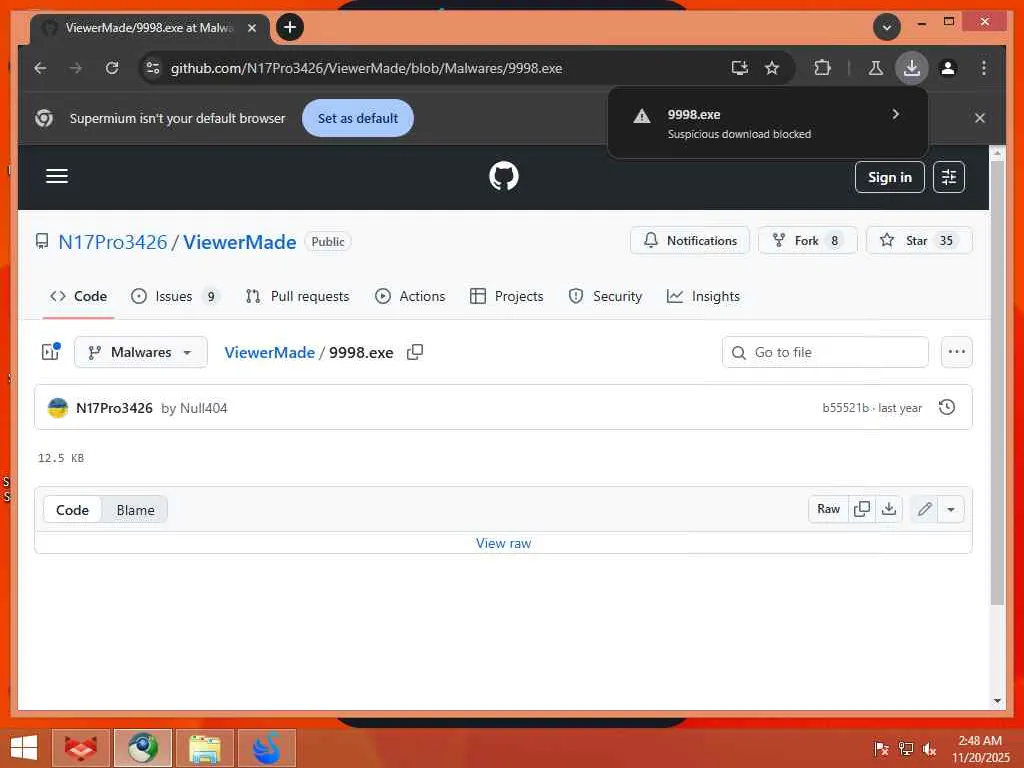
Task: Click the muted volume tray icon
Action: click(929, 749)
